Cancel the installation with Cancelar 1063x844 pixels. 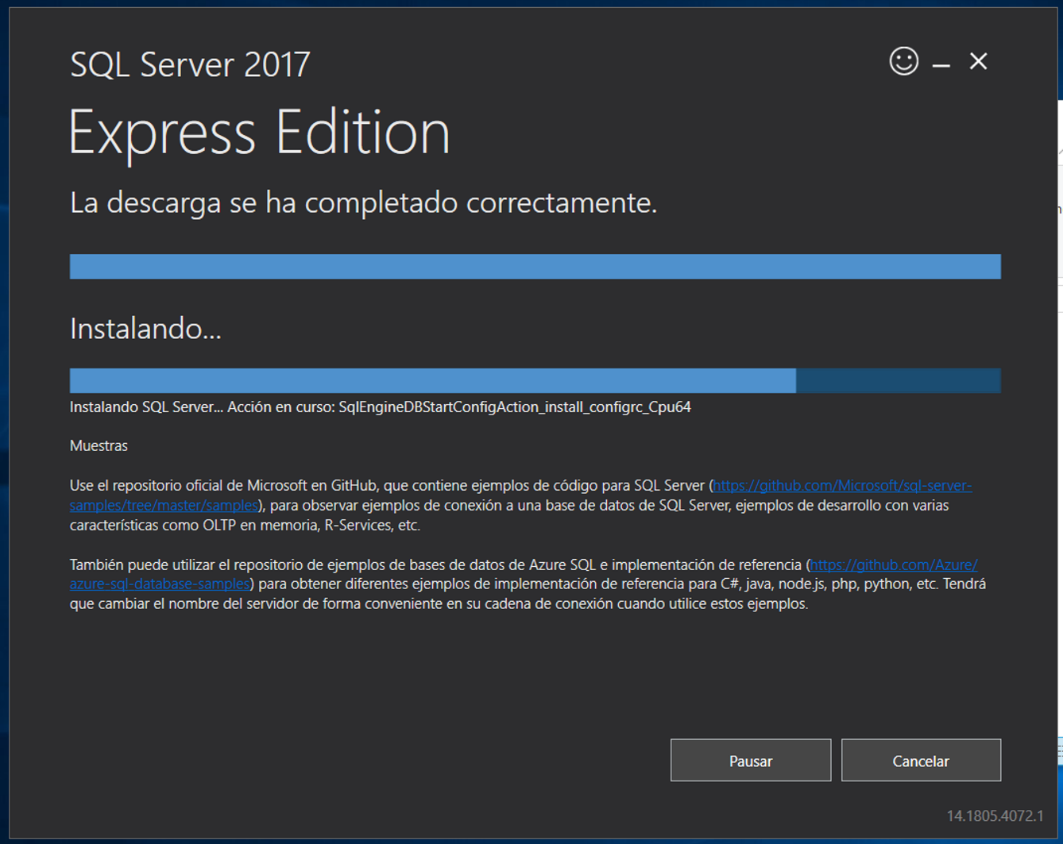point(920,760)
